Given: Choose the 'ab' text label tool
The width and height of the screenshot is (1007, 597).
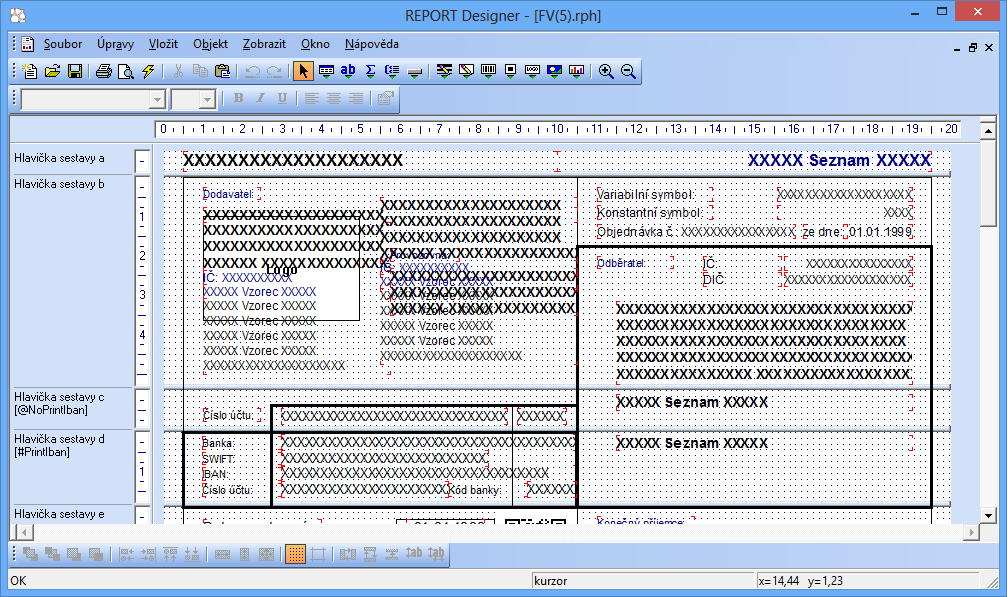Looking at the screenshot, I should click(x=348, y=71).
